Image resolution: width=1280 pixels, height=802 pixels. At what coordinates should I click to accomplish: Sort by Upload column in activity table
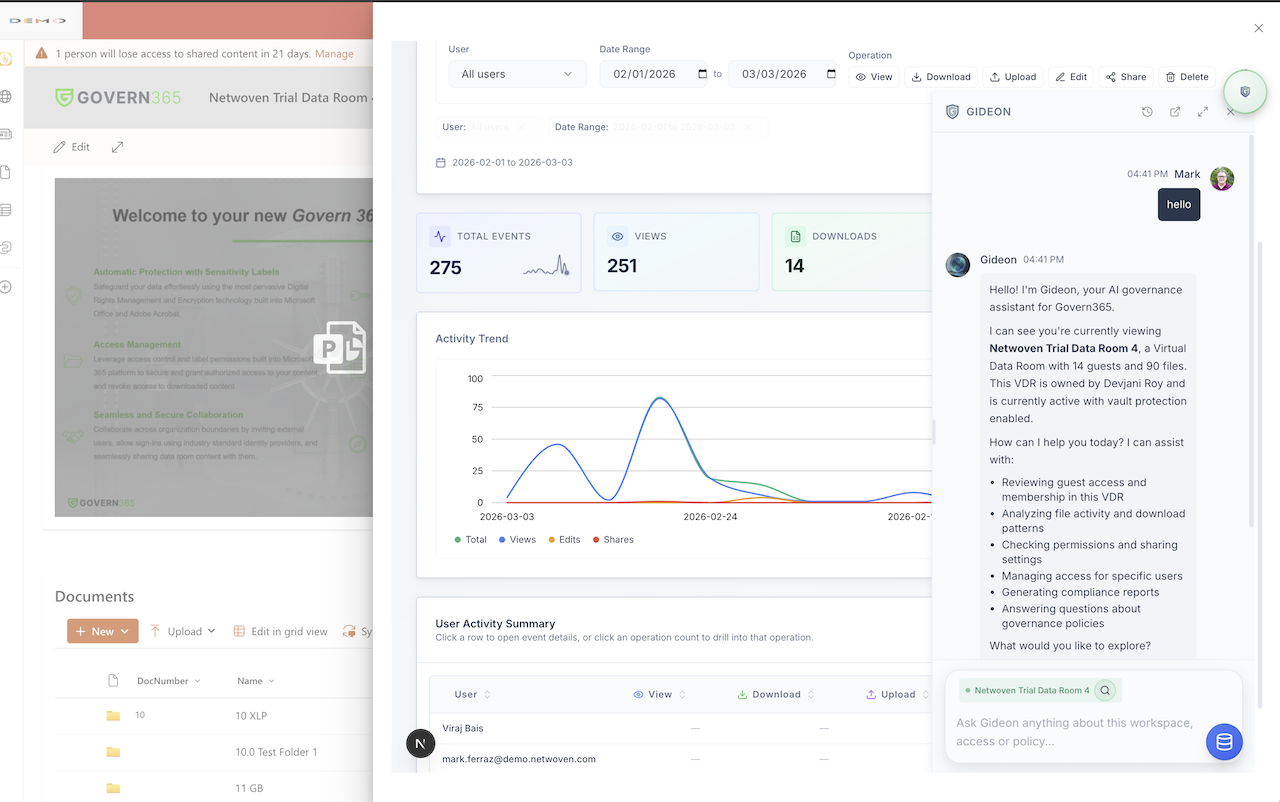pos(898,694)
